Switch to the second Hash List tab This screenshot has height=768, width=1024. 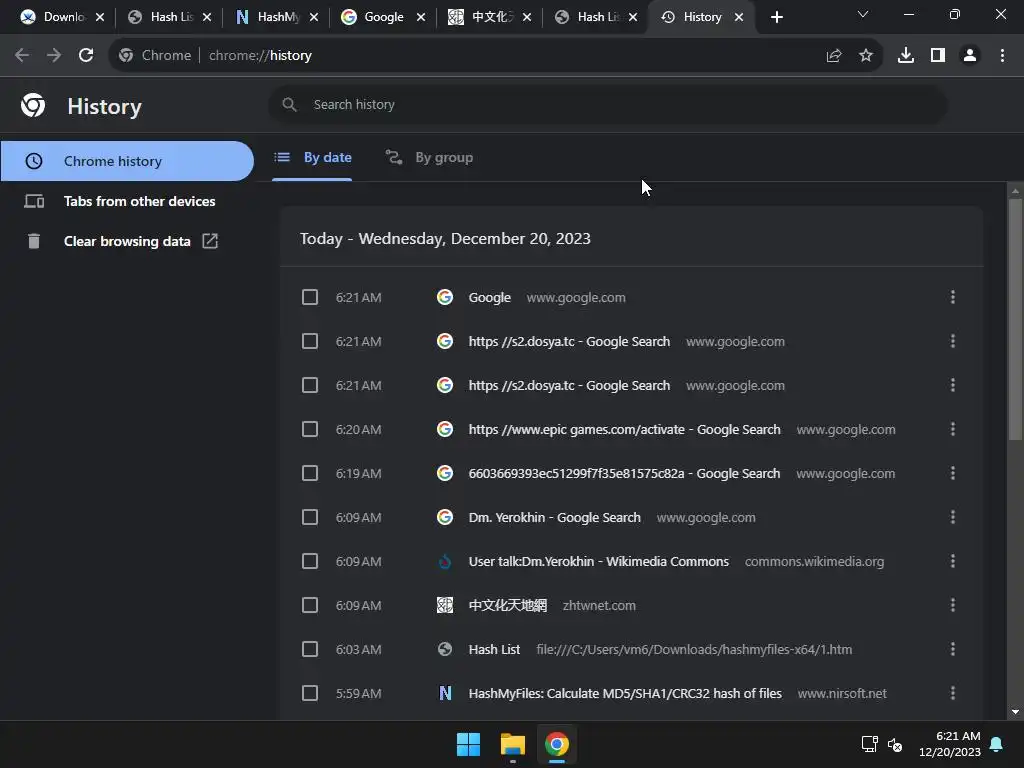(596, 17)
